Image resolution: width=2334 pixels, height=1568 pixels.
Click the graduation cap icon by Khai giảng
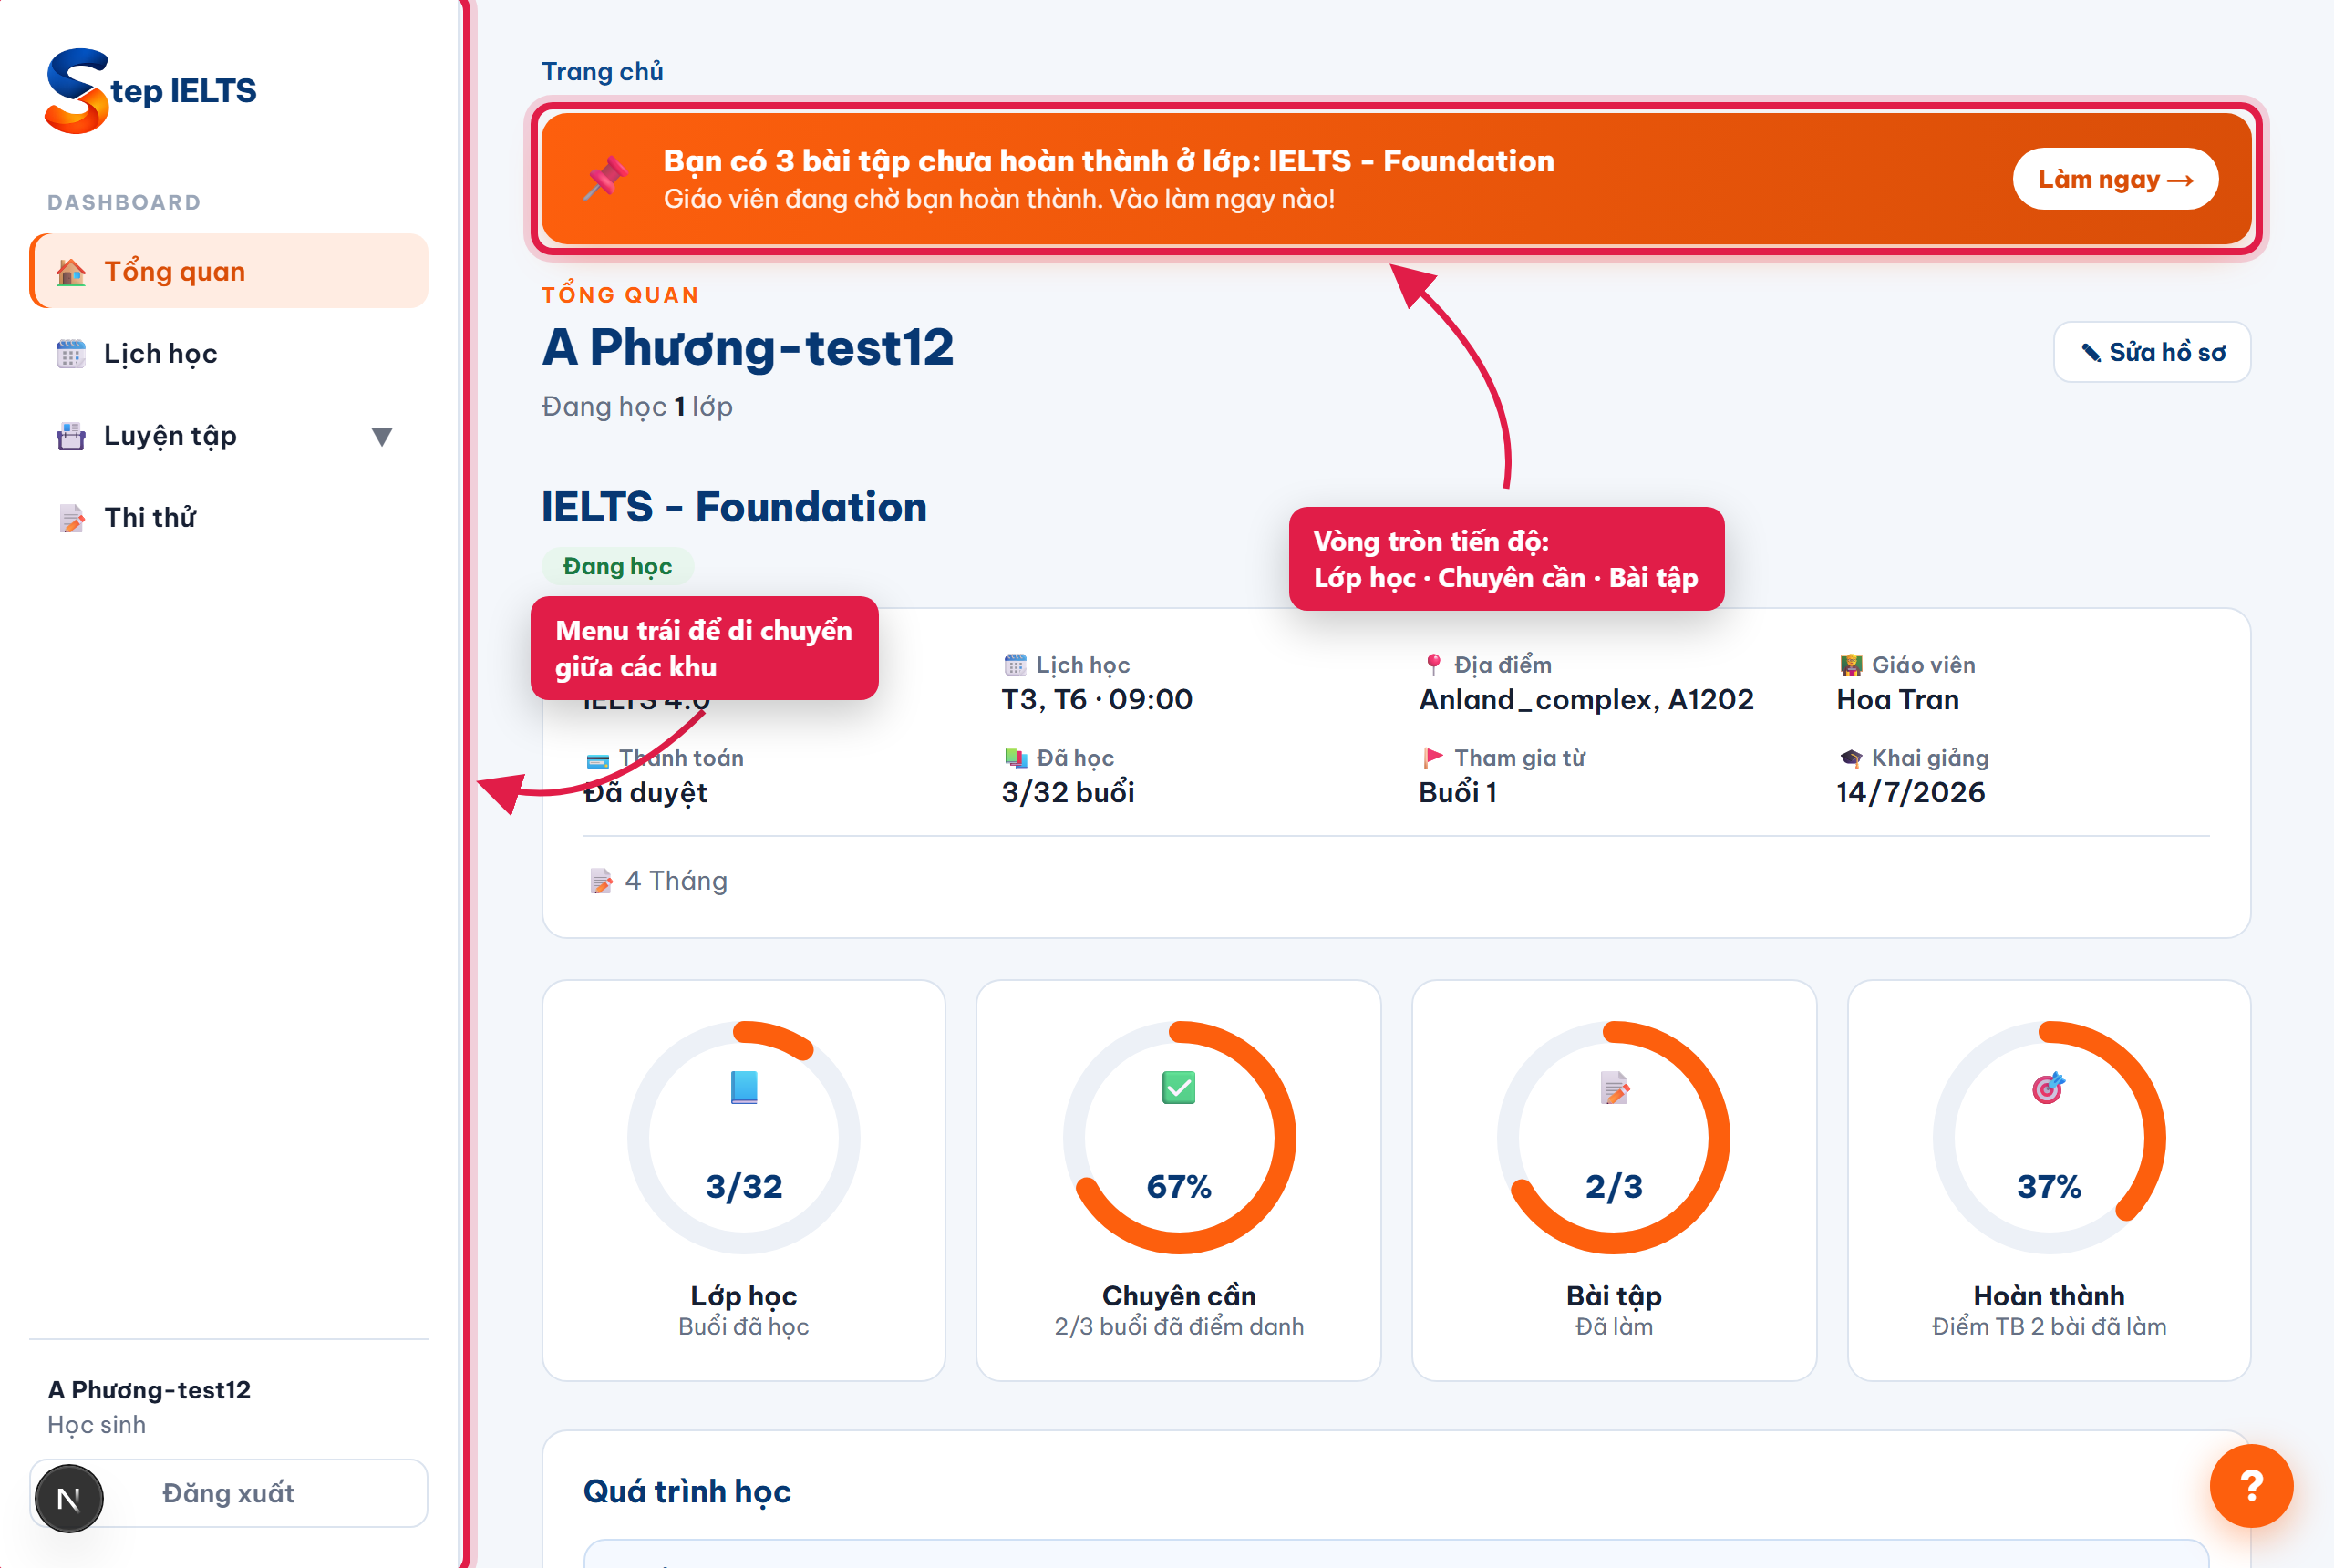coord(1850,758)
